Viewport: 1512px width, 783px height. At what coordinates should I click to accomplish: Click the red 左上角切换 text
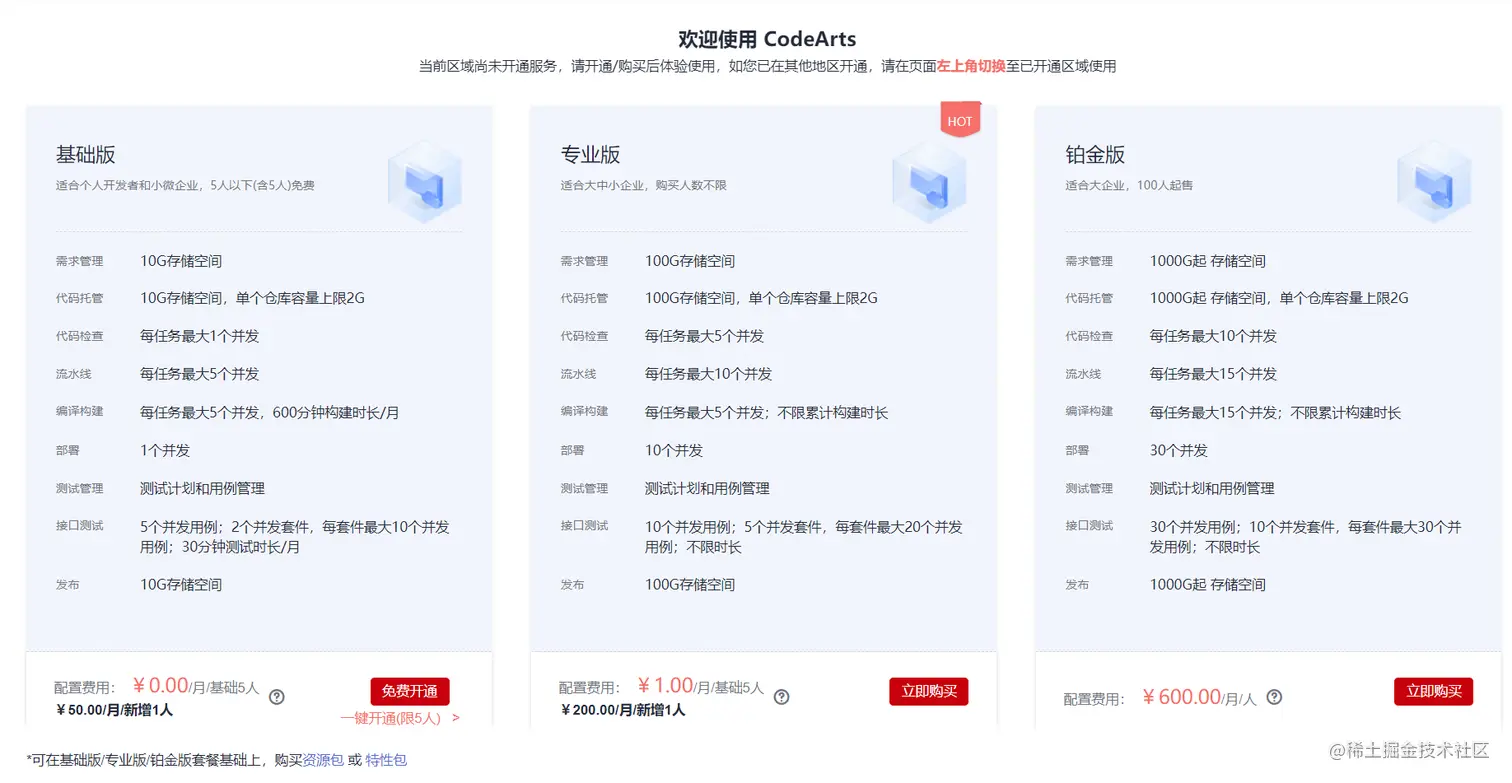971,66
